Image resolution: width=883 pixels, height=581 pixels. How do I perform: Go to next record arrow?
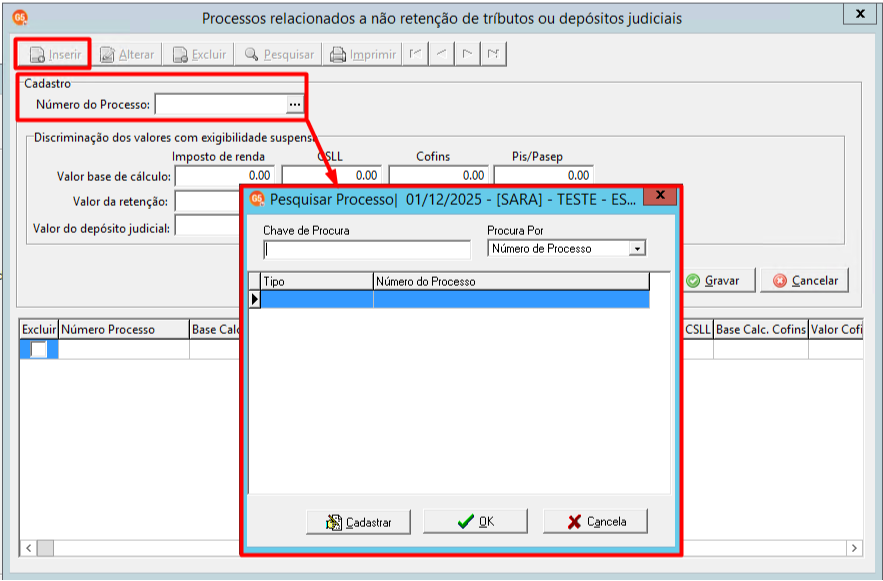pyautogui.click(x=467, y=54)
